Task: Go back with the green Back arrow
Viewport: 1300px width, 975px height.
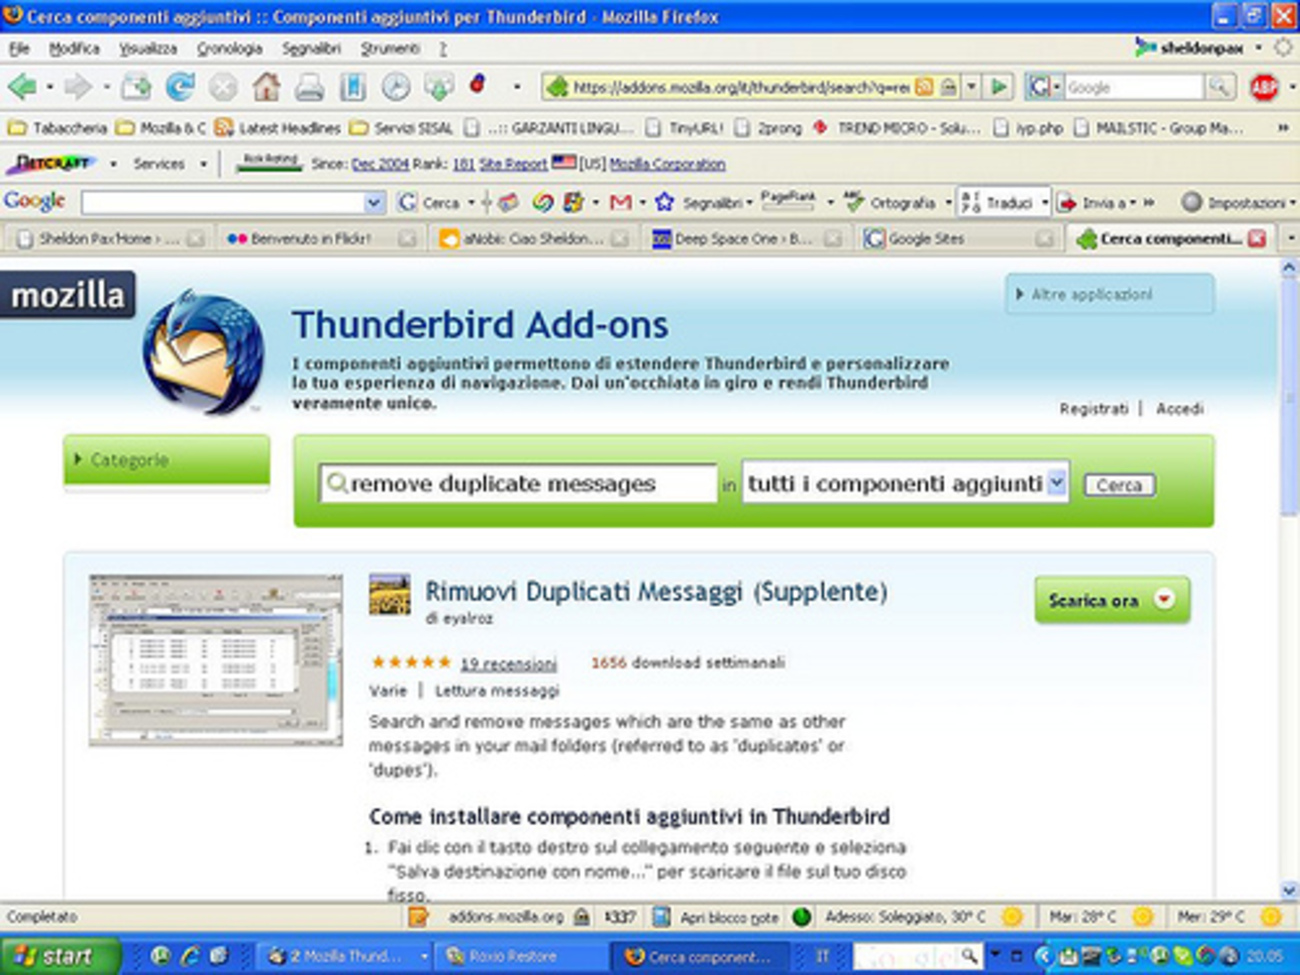Action: [x=22, y=88]
